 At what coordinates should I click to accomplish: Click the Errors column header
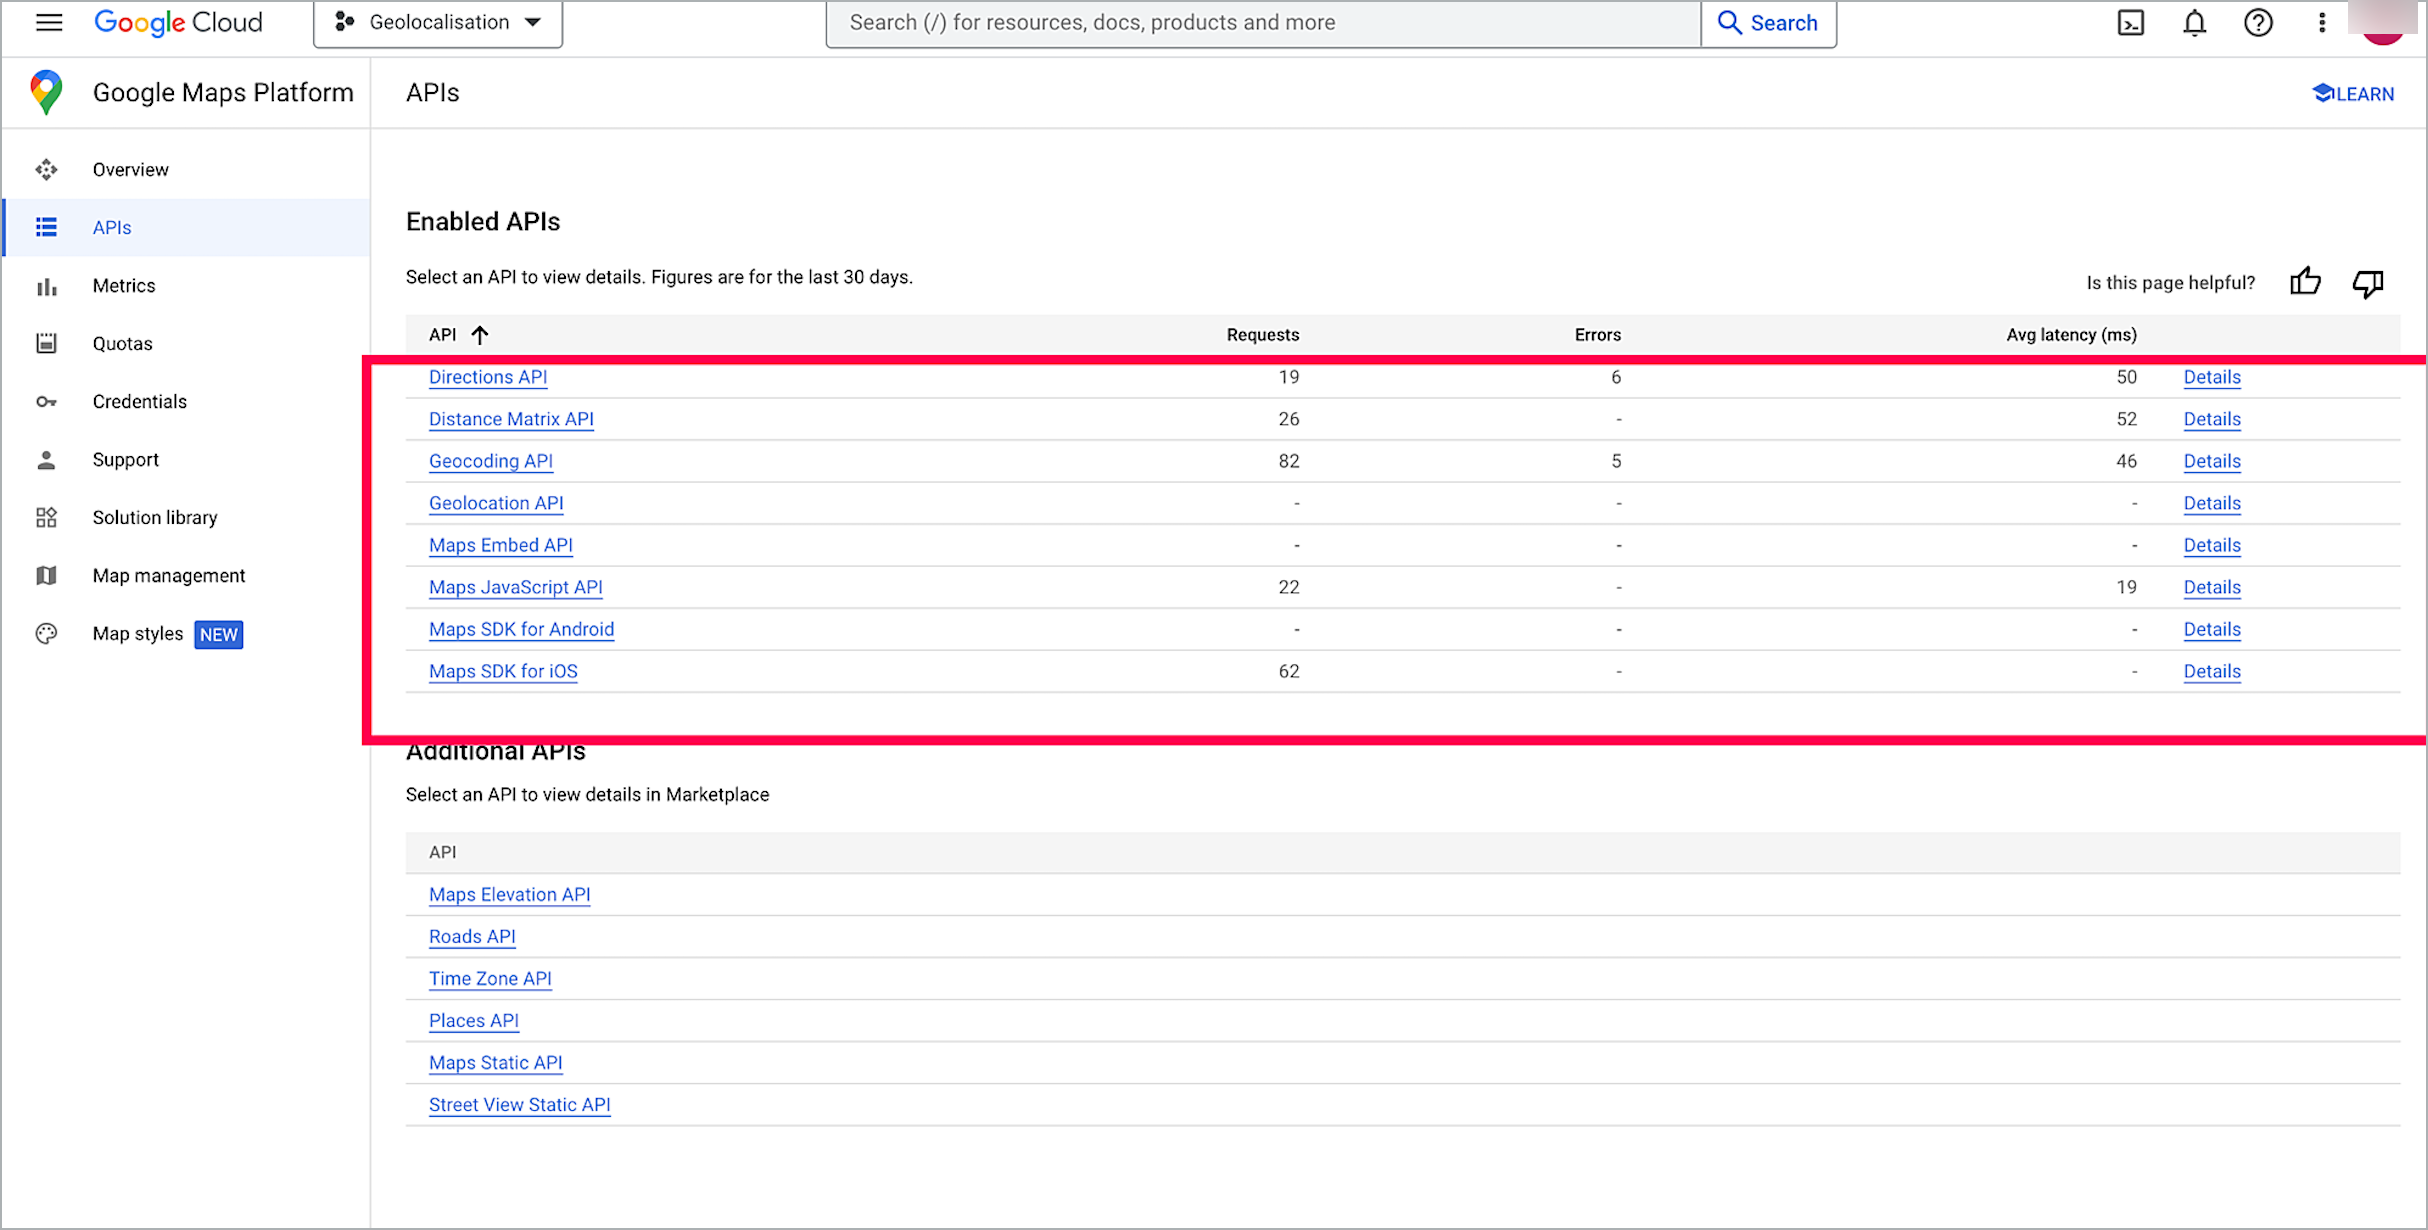pos(1598,335)
